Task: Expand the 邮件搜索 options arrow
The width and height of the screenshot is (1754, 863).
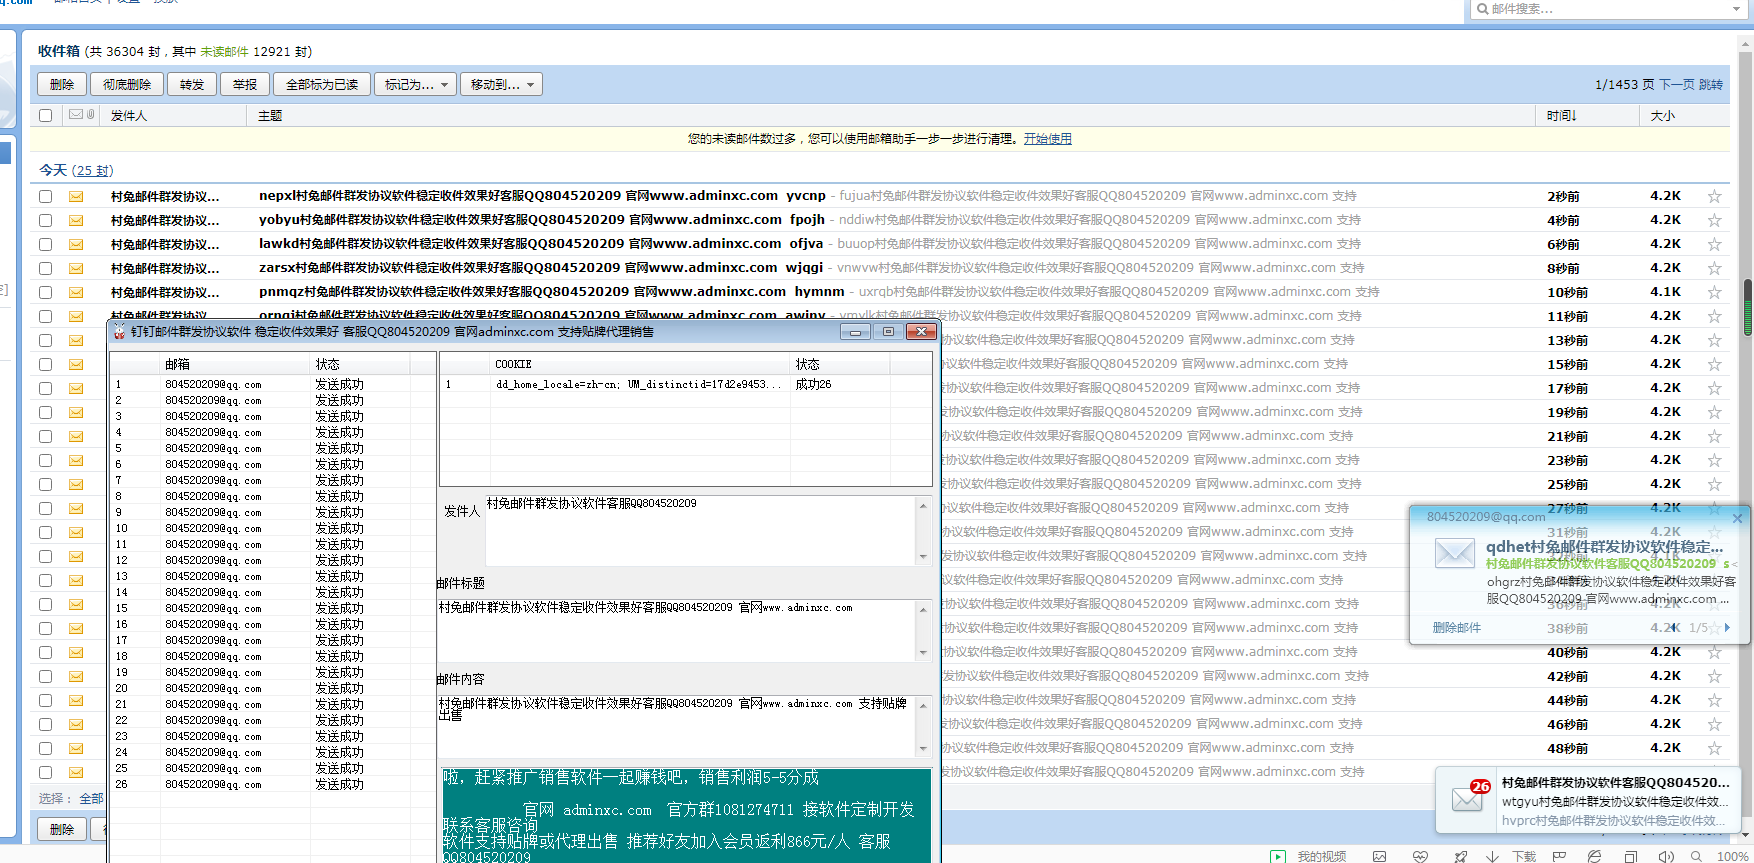Action: click(1736, 9)
